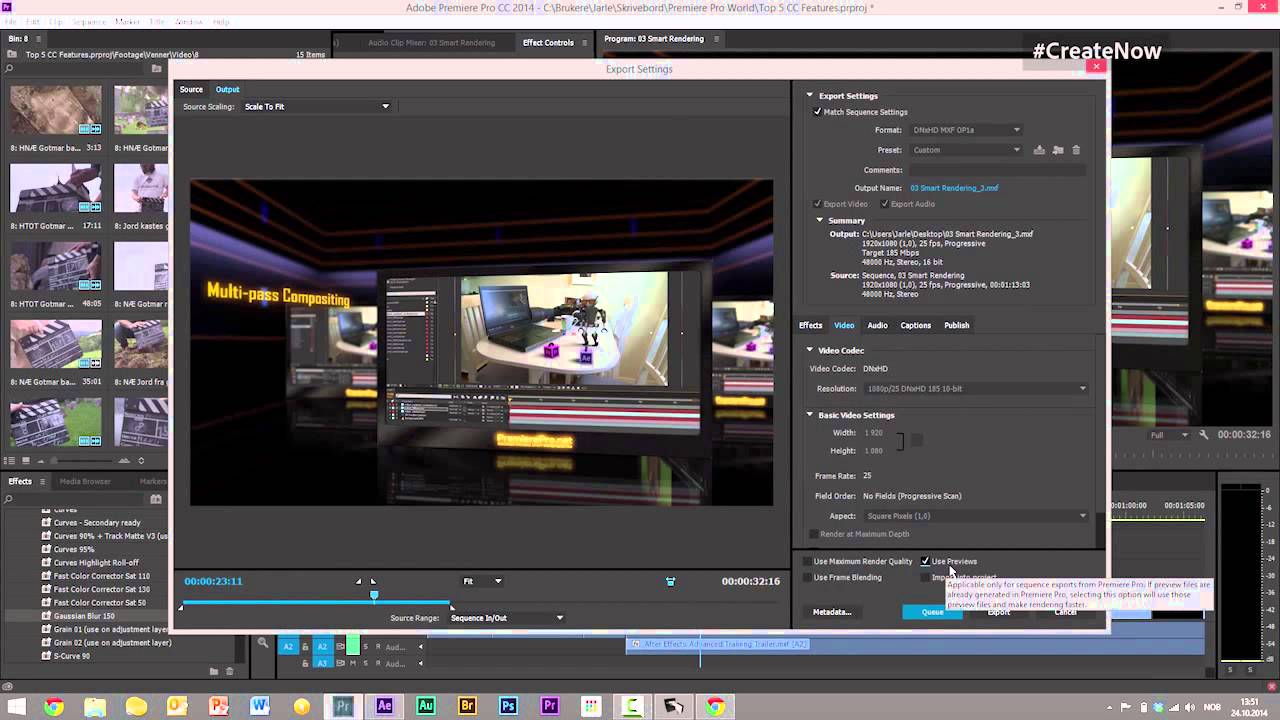Click the Gaussian Blur 150 preset icon
Image resolution: width=1280 pixels, height=720 pixels.
[46, 616]
